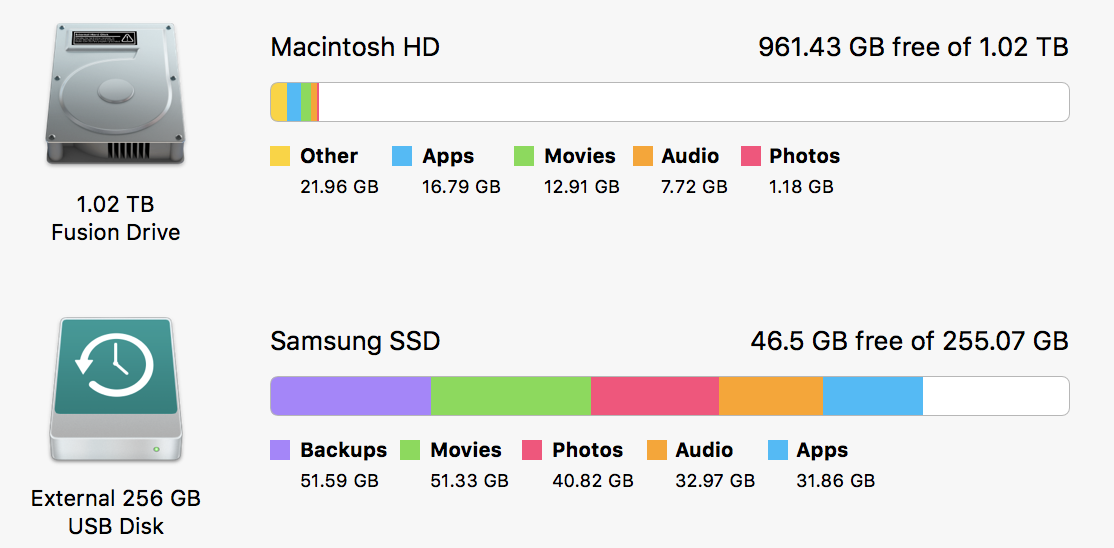Click the blue Apps swatch under Samsung SSD

(x=778, y=450)
